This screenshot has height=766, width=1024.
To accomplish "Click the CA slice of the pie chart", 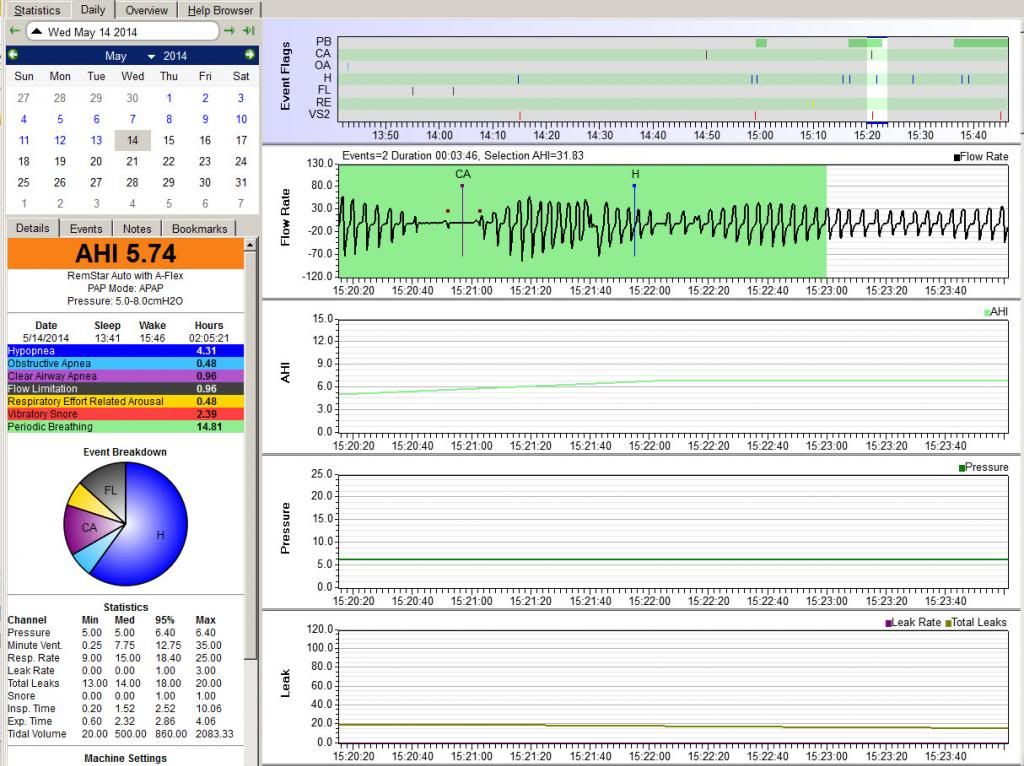I will click(89, 528).
